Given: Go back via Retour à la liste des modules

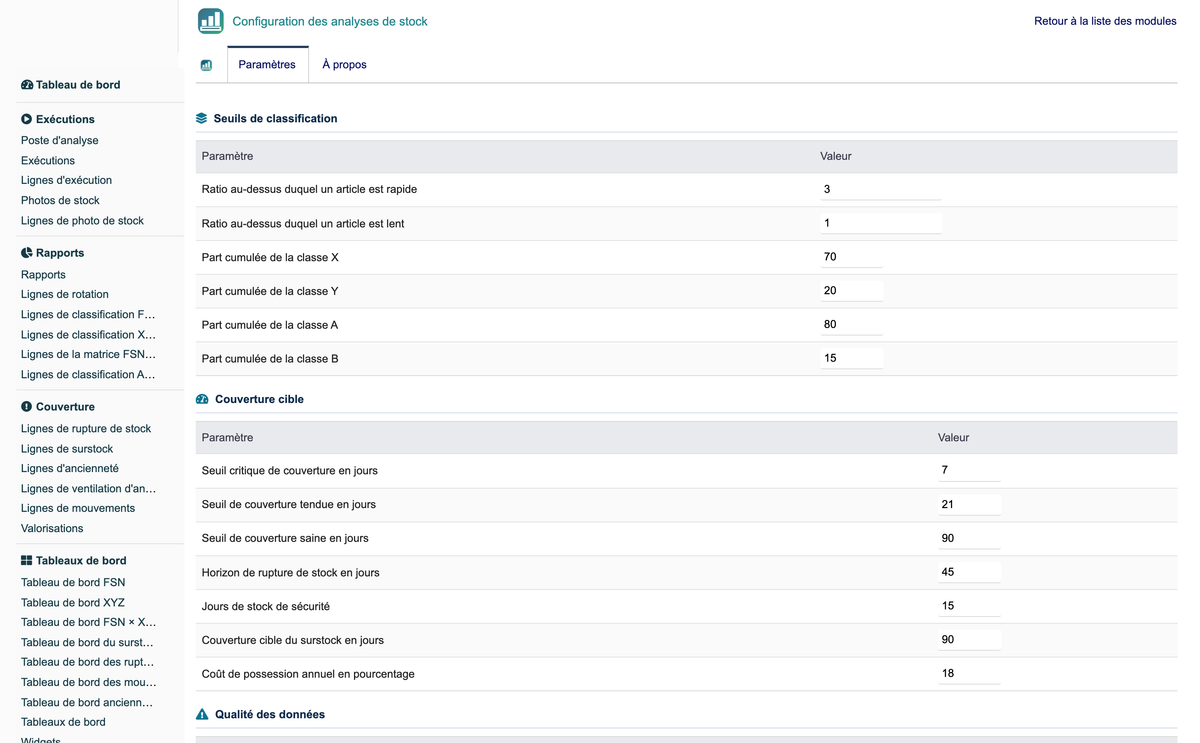Looking at the screenshot, I should (1105, 21).
